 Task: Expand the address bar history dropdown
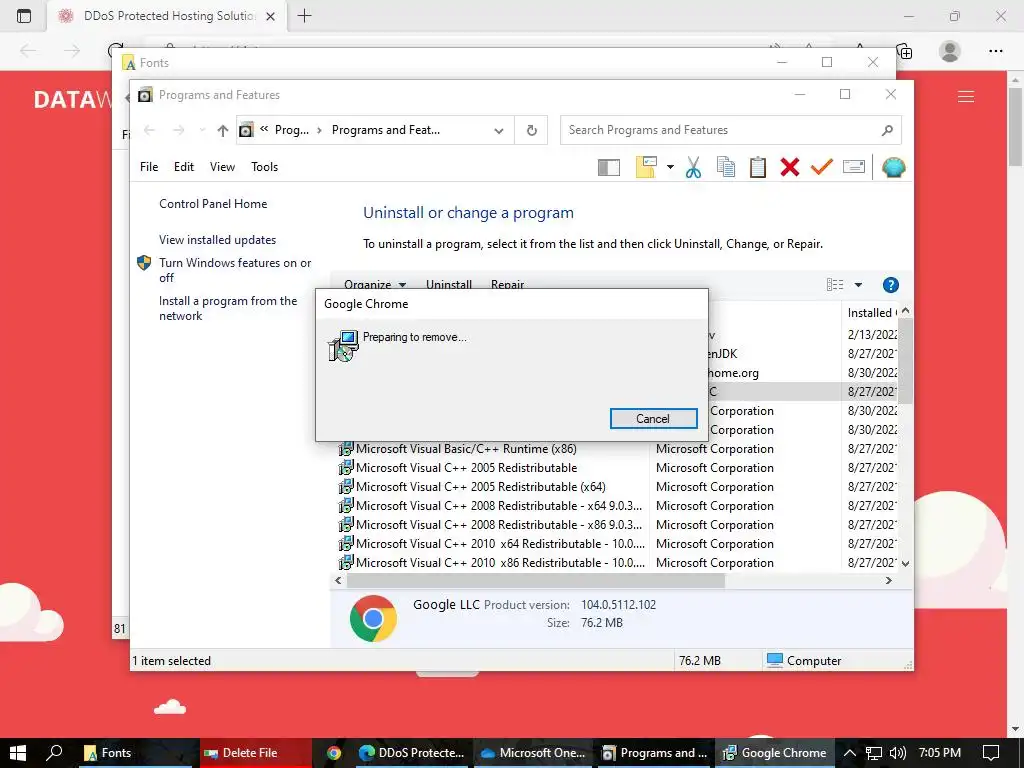coord(499,131)
